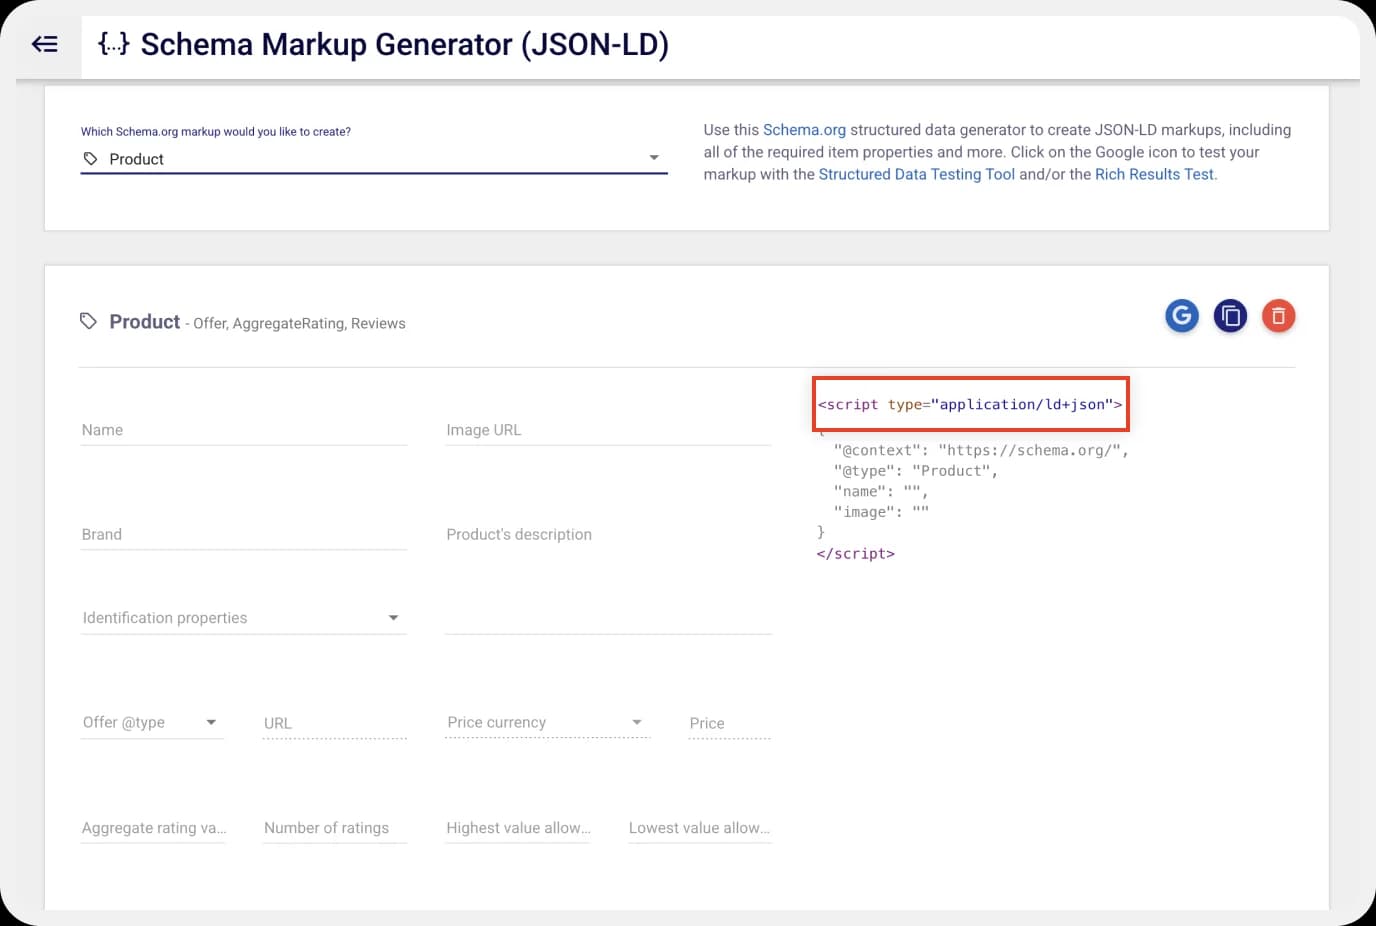
Task: Collapse the sidebar with the arrow icon
Action: pyautogui.click(x=44, y=44)
